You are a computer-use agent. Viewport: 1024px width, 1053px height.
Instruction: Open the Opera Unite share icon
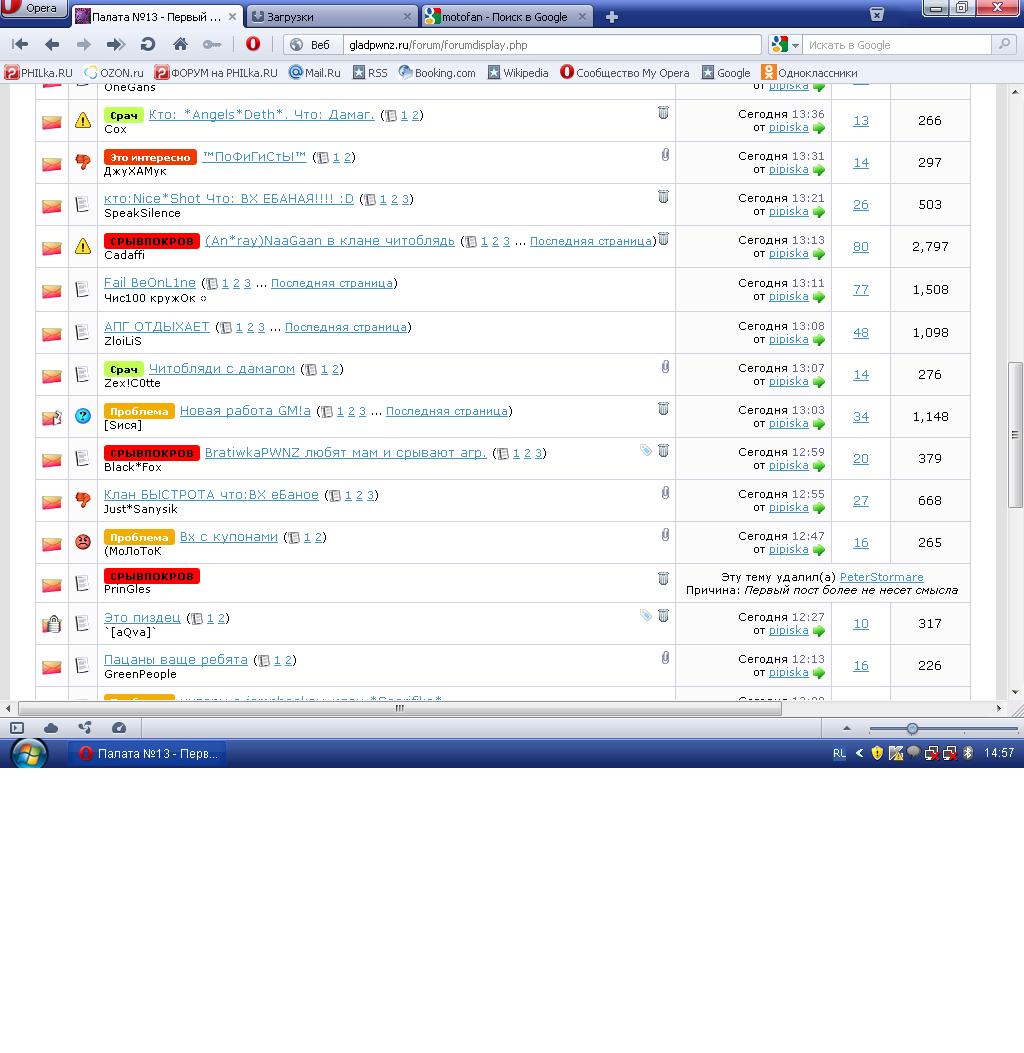click(x=85, y=728)
